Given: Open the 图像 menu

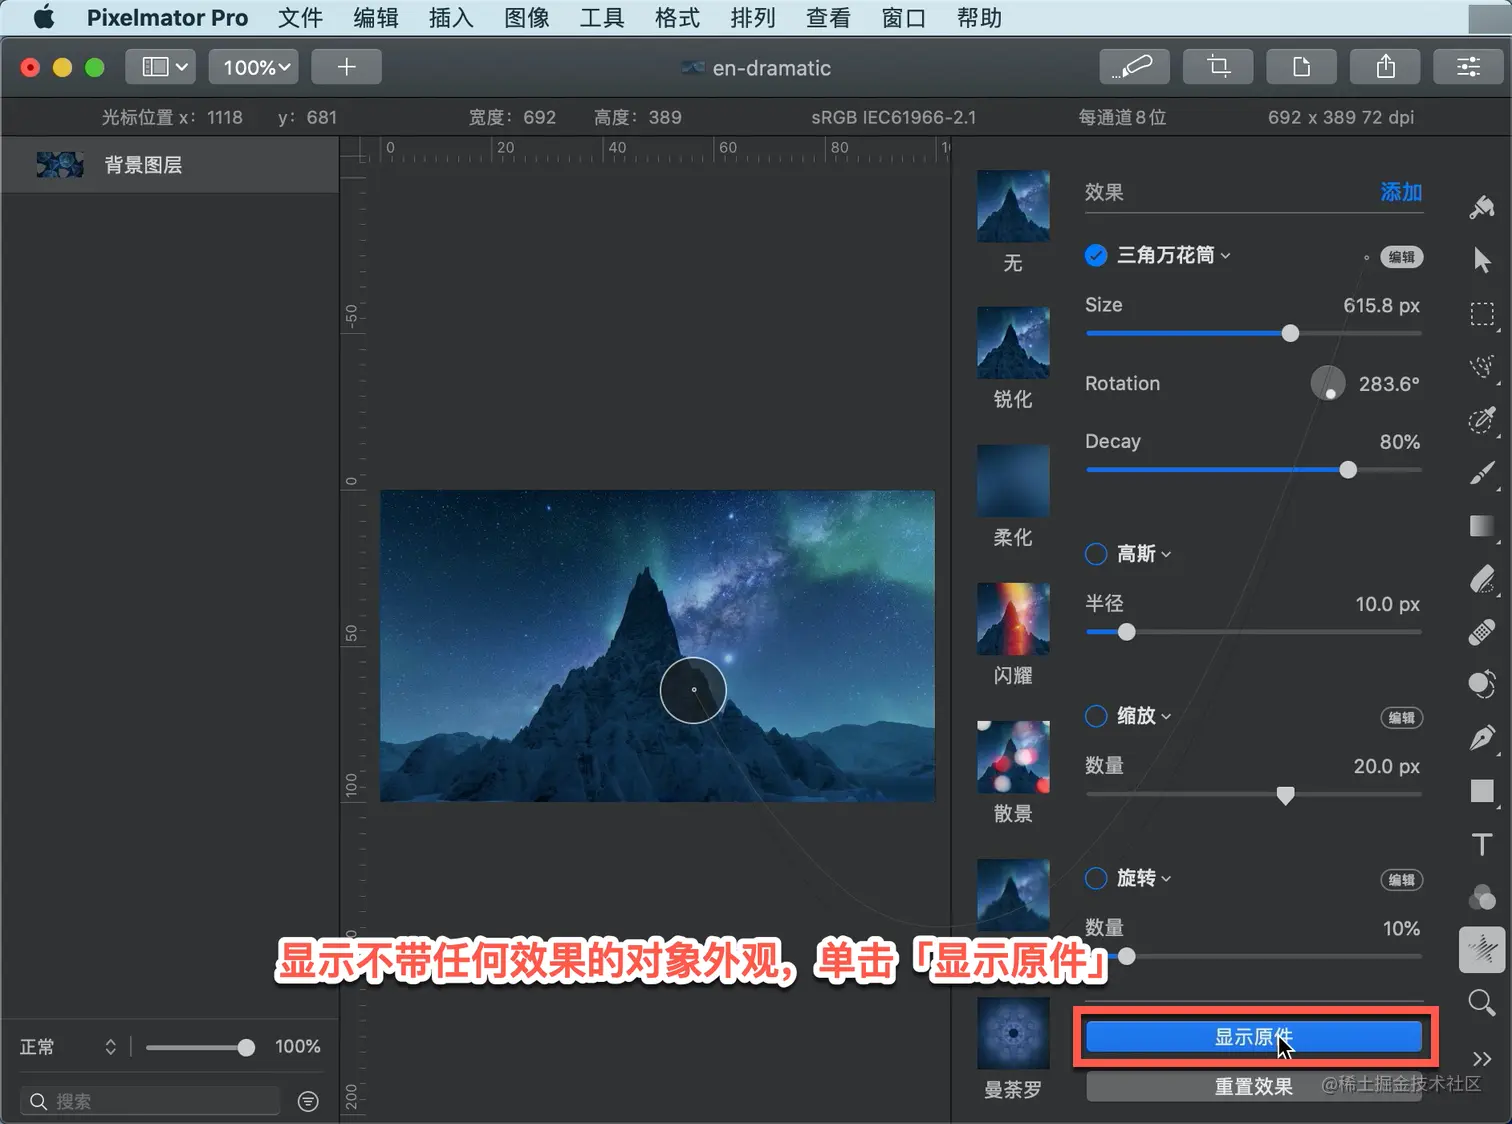Looking at the screenshot, I should tap(527, 18).
